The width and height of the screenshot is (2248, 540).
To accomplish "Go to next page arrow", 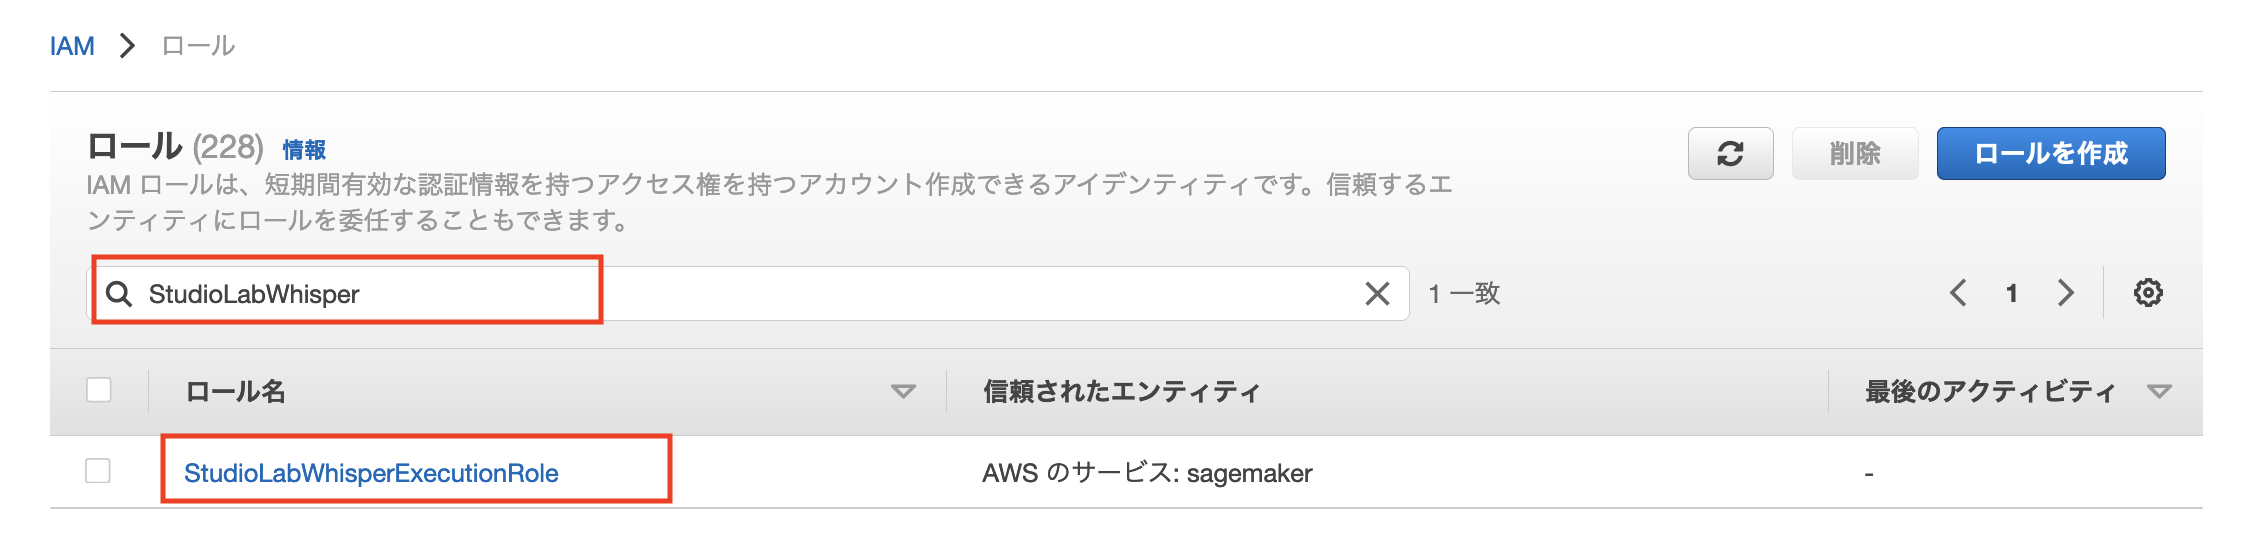I will click(x=2066, y=293).
